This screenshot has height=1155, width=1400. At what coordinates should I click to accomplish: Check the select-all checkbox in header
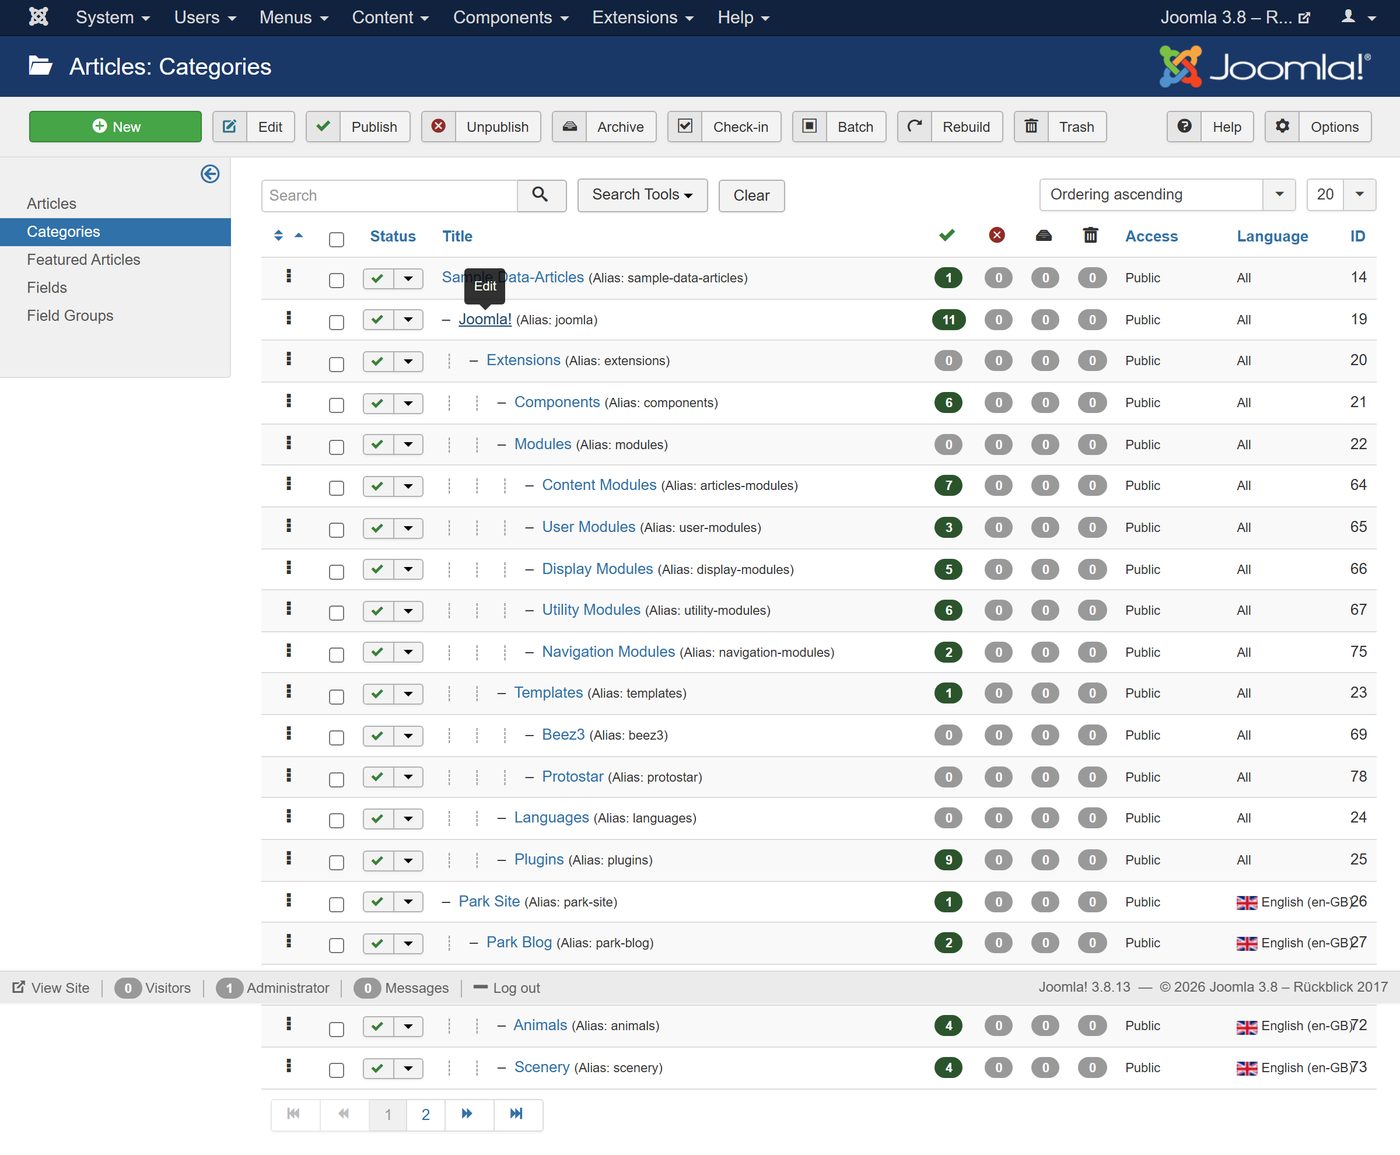(x=336, y=239)
